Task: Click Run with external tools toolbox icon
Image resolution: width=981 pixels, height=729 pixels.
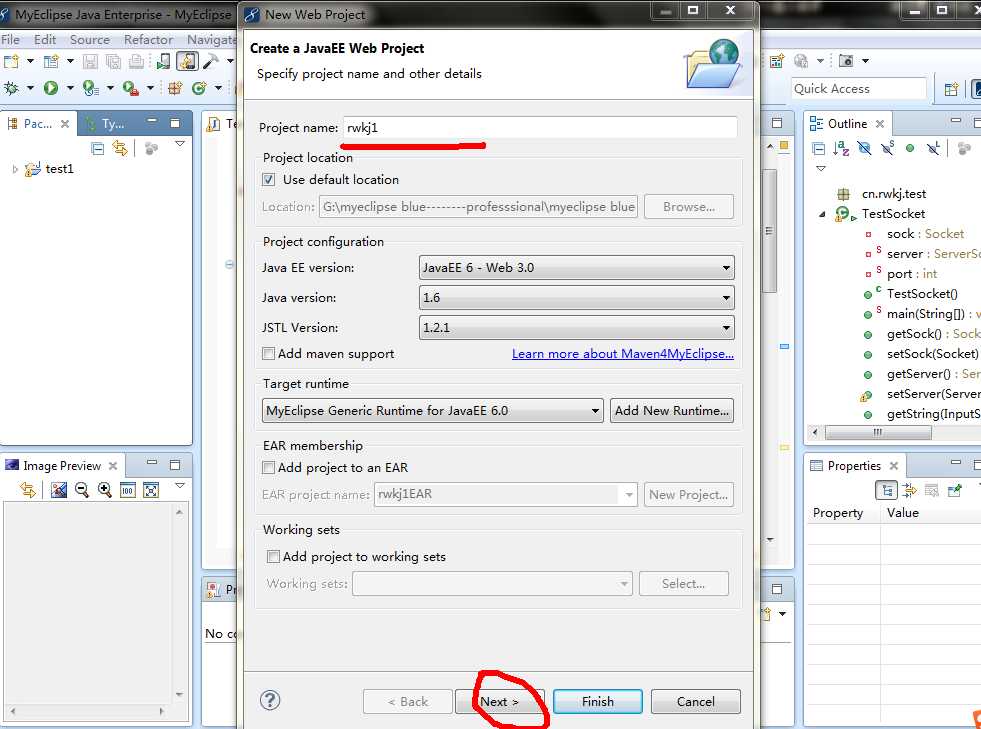Action: [131, 88]
